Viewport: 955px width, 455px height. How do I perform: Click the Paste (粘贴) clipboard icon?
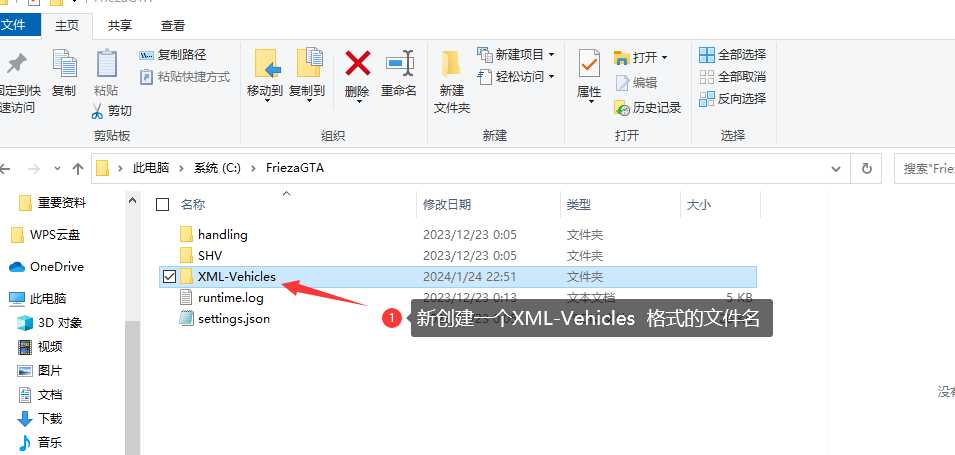pyautogui.click(x=107, y=63)
